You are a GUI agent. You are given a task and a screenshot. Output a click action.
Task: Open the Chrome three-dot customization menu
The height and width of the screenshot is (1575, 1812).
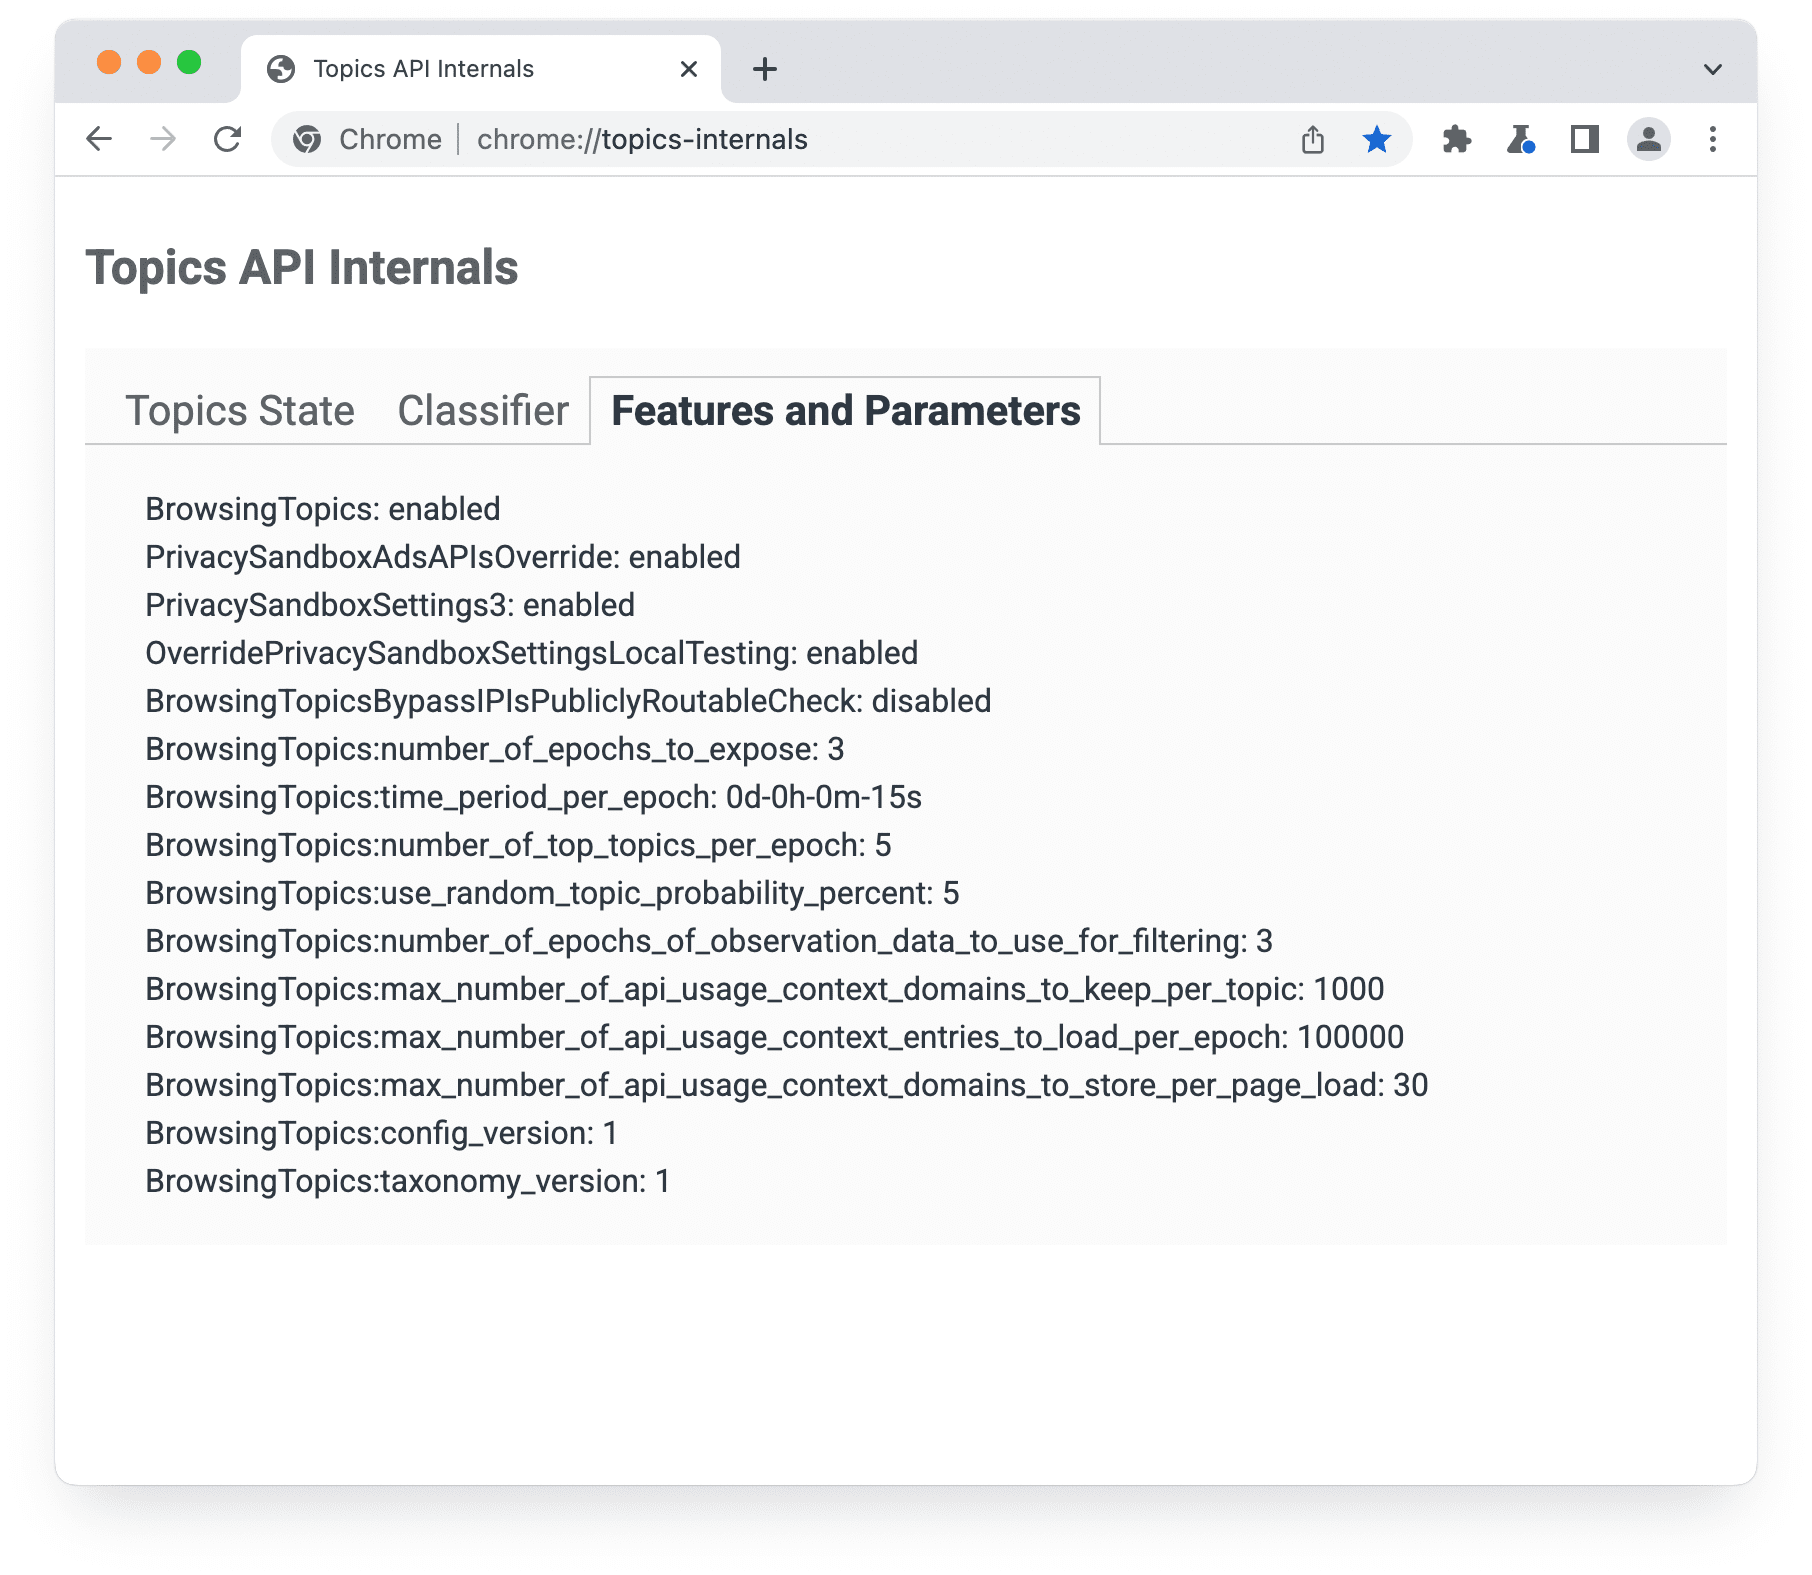pos(1713,139)
